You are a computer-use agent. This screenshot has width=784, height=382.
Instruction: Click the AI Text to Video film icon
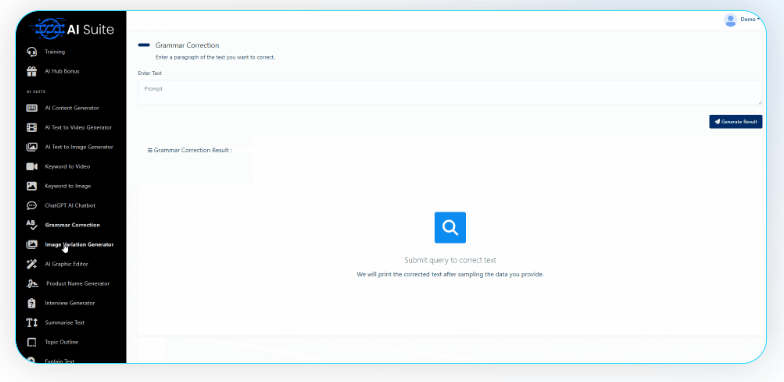pos(32,128)
